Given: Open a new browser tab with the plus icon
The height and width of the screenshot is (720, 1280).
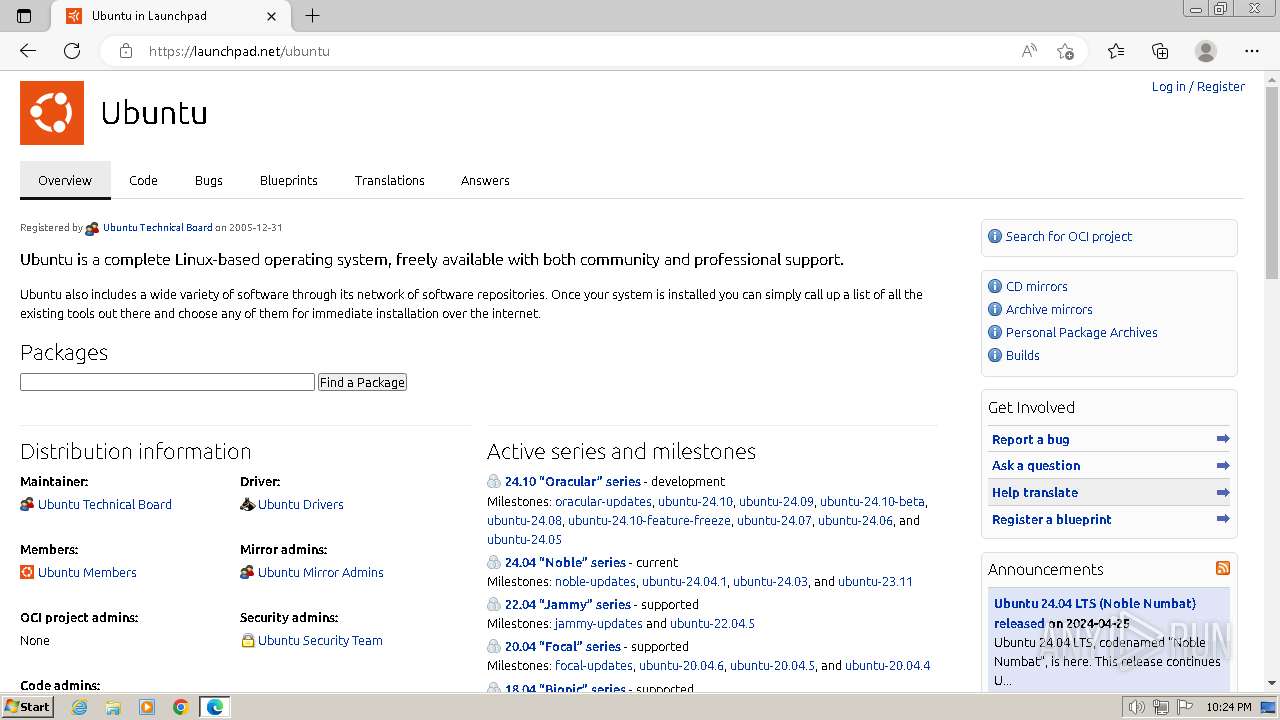Looking at the screenshot, I should [x=313, y=16].
